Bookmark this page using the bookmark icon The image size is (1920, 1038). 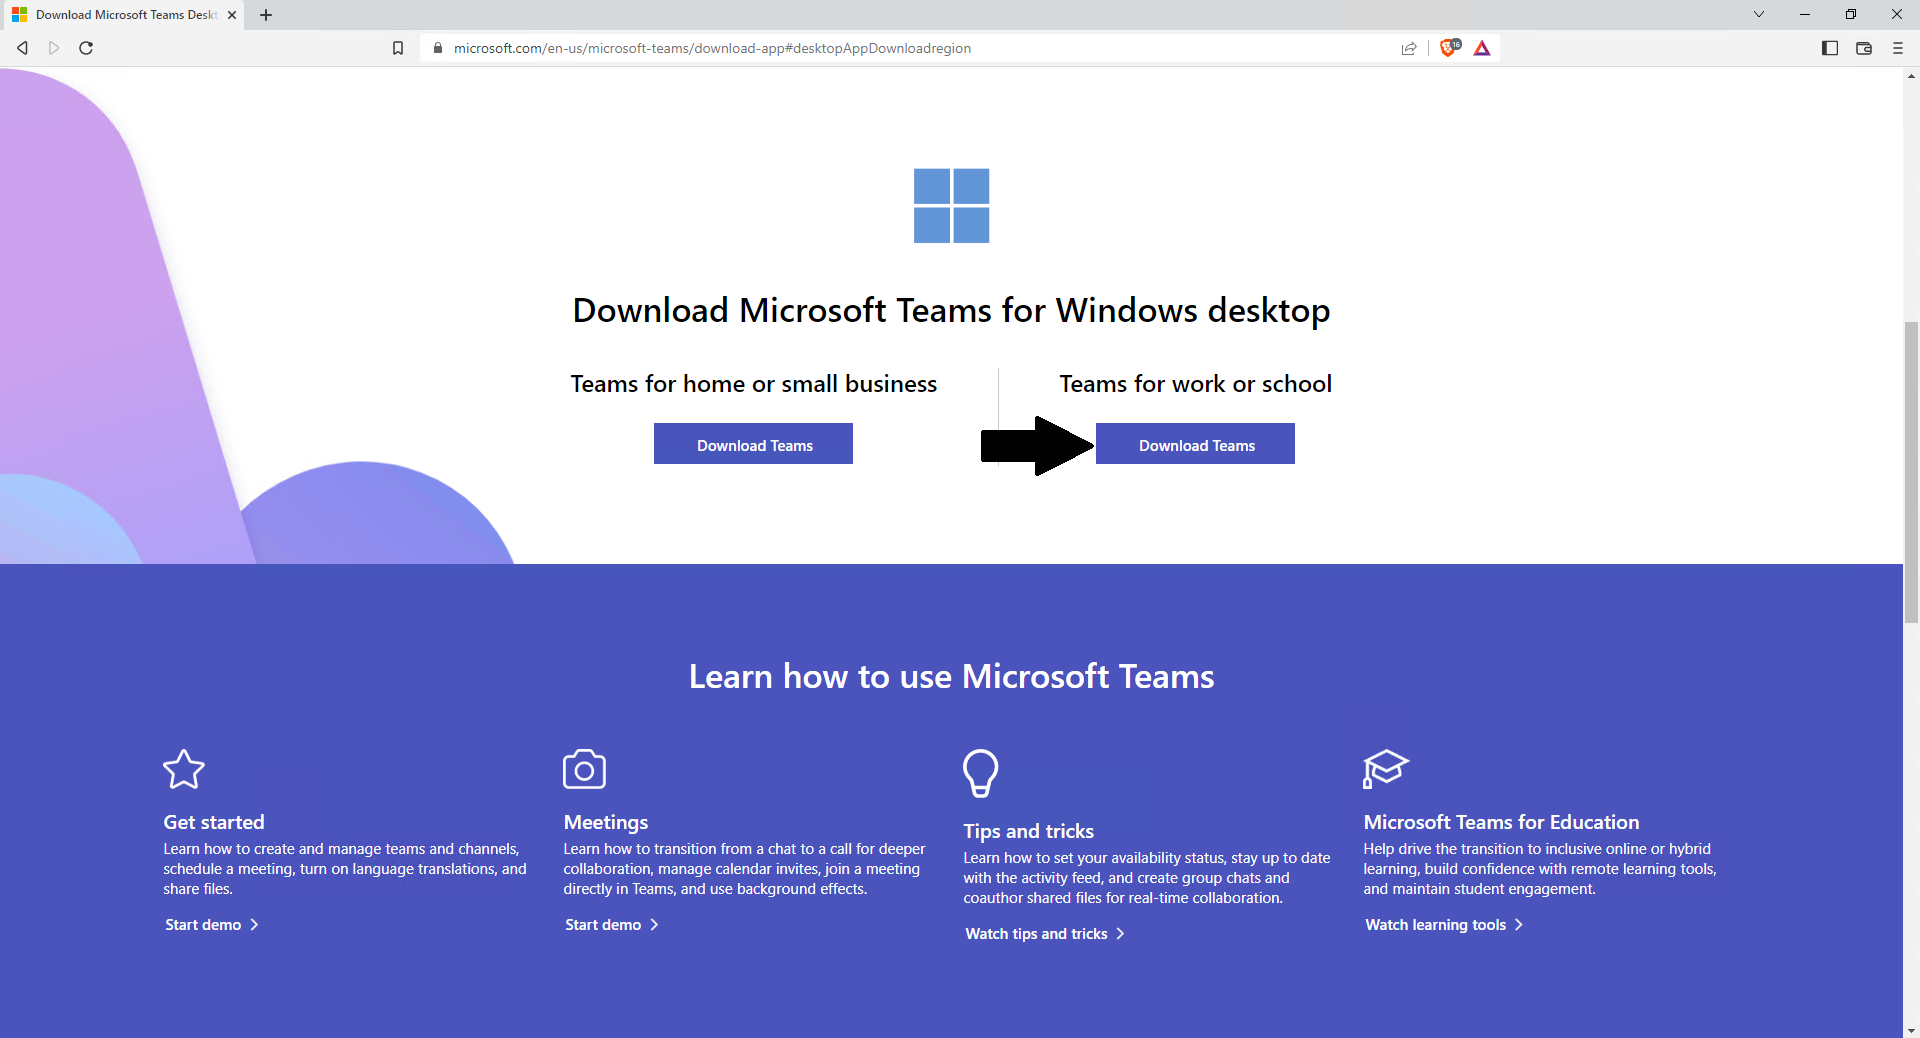pyautogui.click(x=398, y=48)
